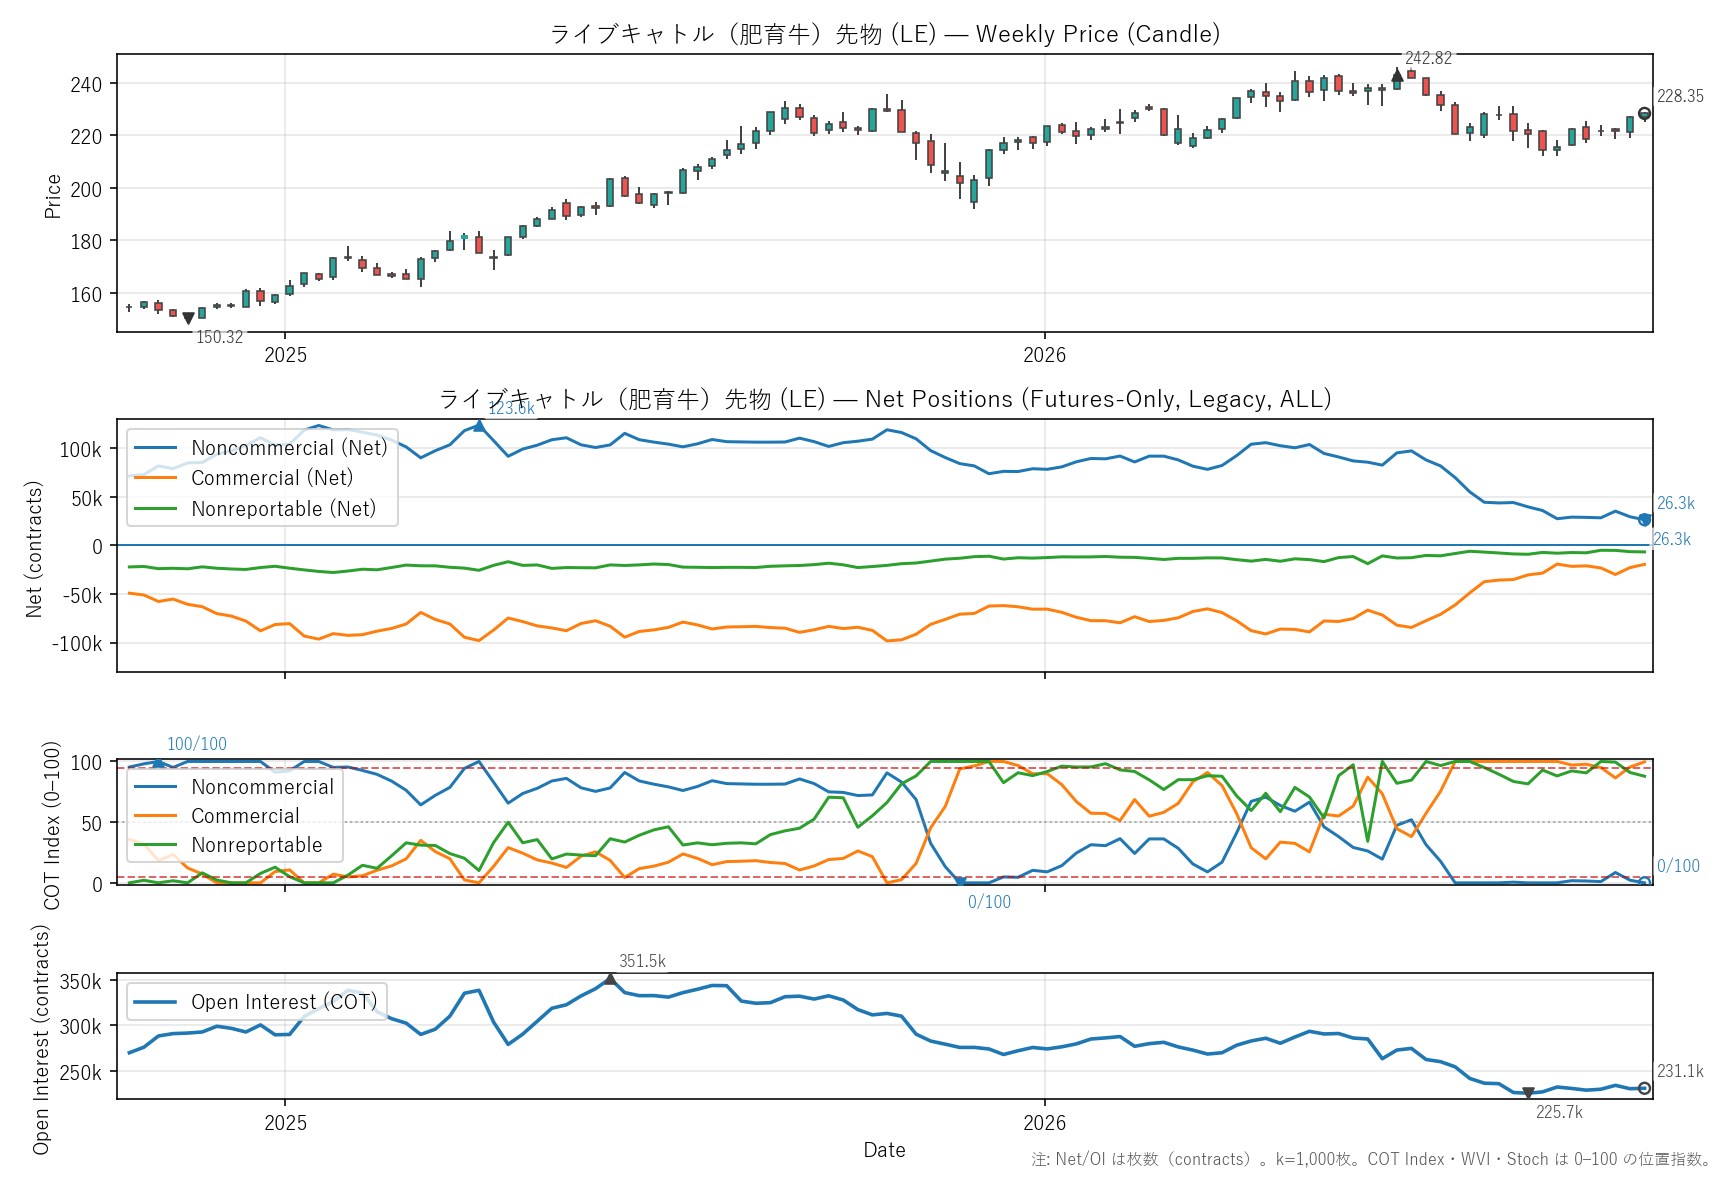
Task: Click the price low triangle marker
Action: coord(188,318)
